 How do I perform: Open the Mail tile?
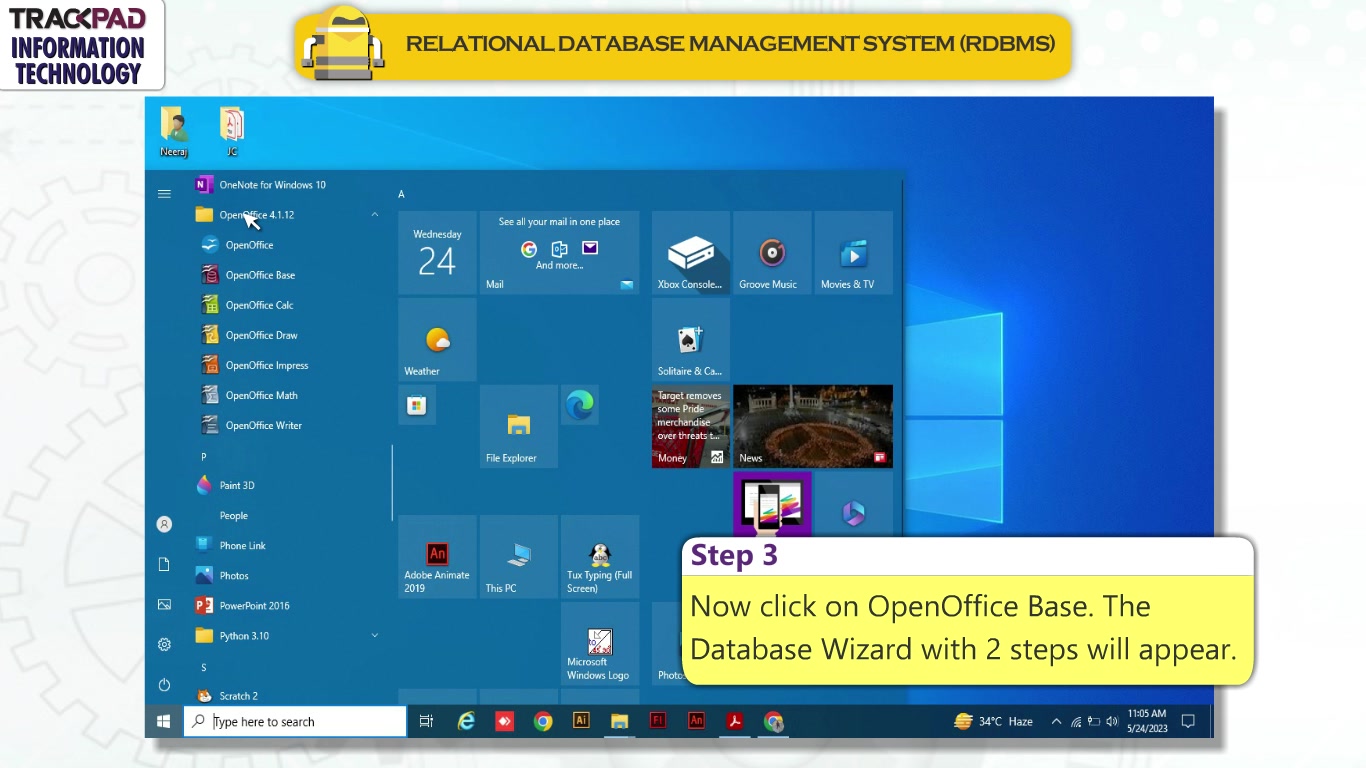(559, 253)
